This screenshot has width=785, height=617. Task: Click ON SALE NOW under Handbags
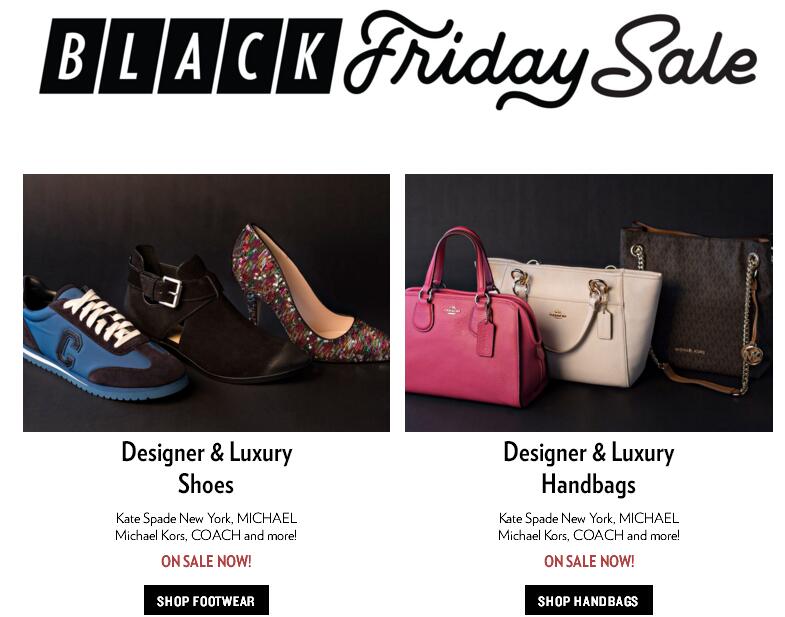(589, 561)
